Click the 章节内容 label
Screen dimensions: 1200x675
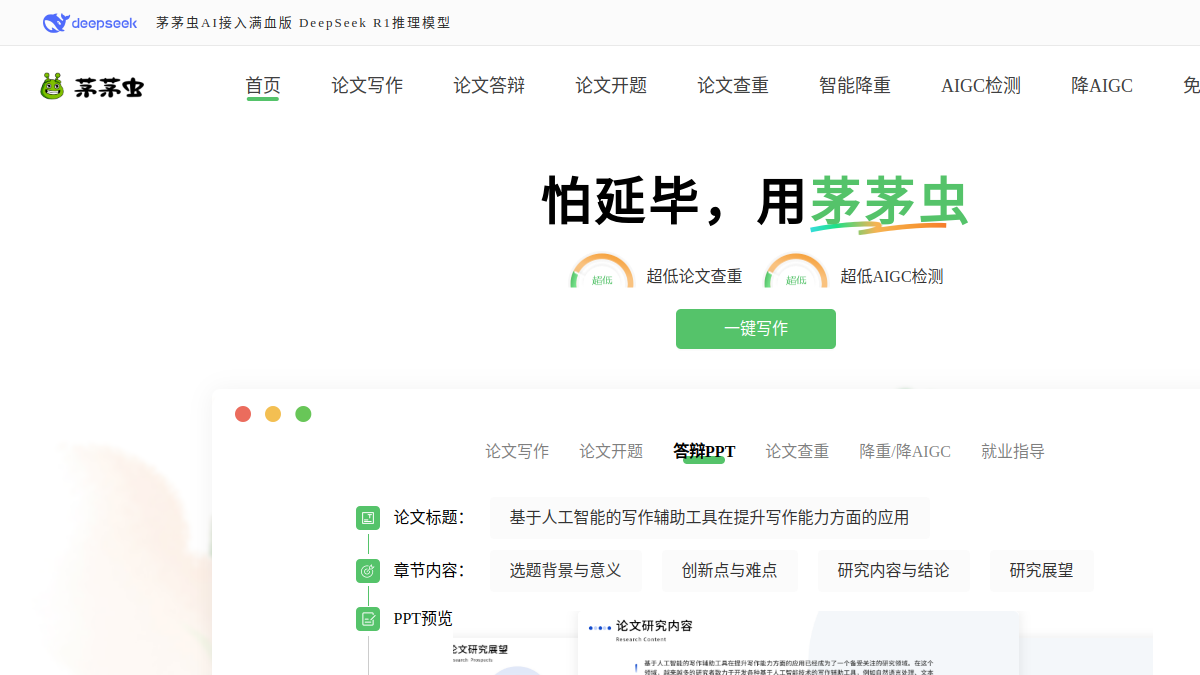(x=429, y=571)
